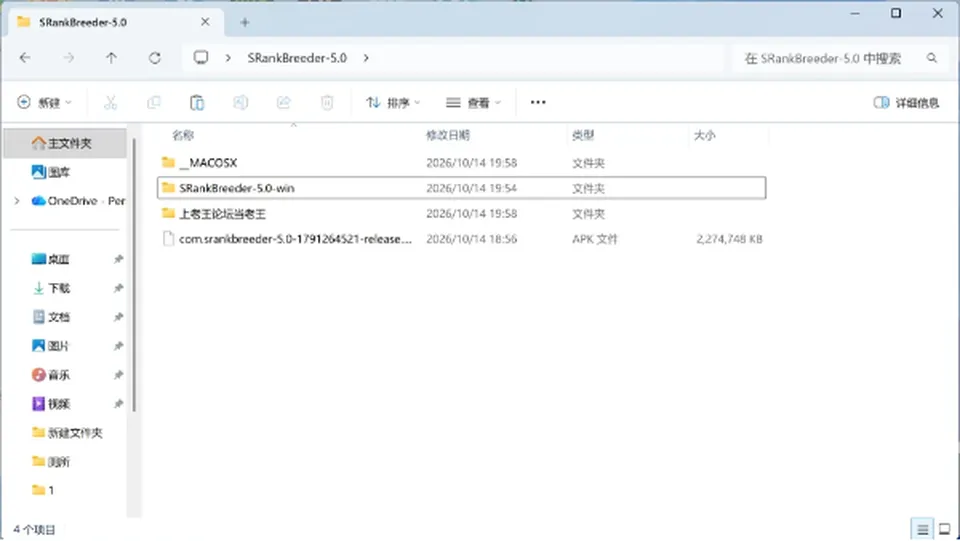Expand chevron before SRankBreeder-5.0 in address bar
This screenshot has width=960, height=541.
(x=228, y=58)
